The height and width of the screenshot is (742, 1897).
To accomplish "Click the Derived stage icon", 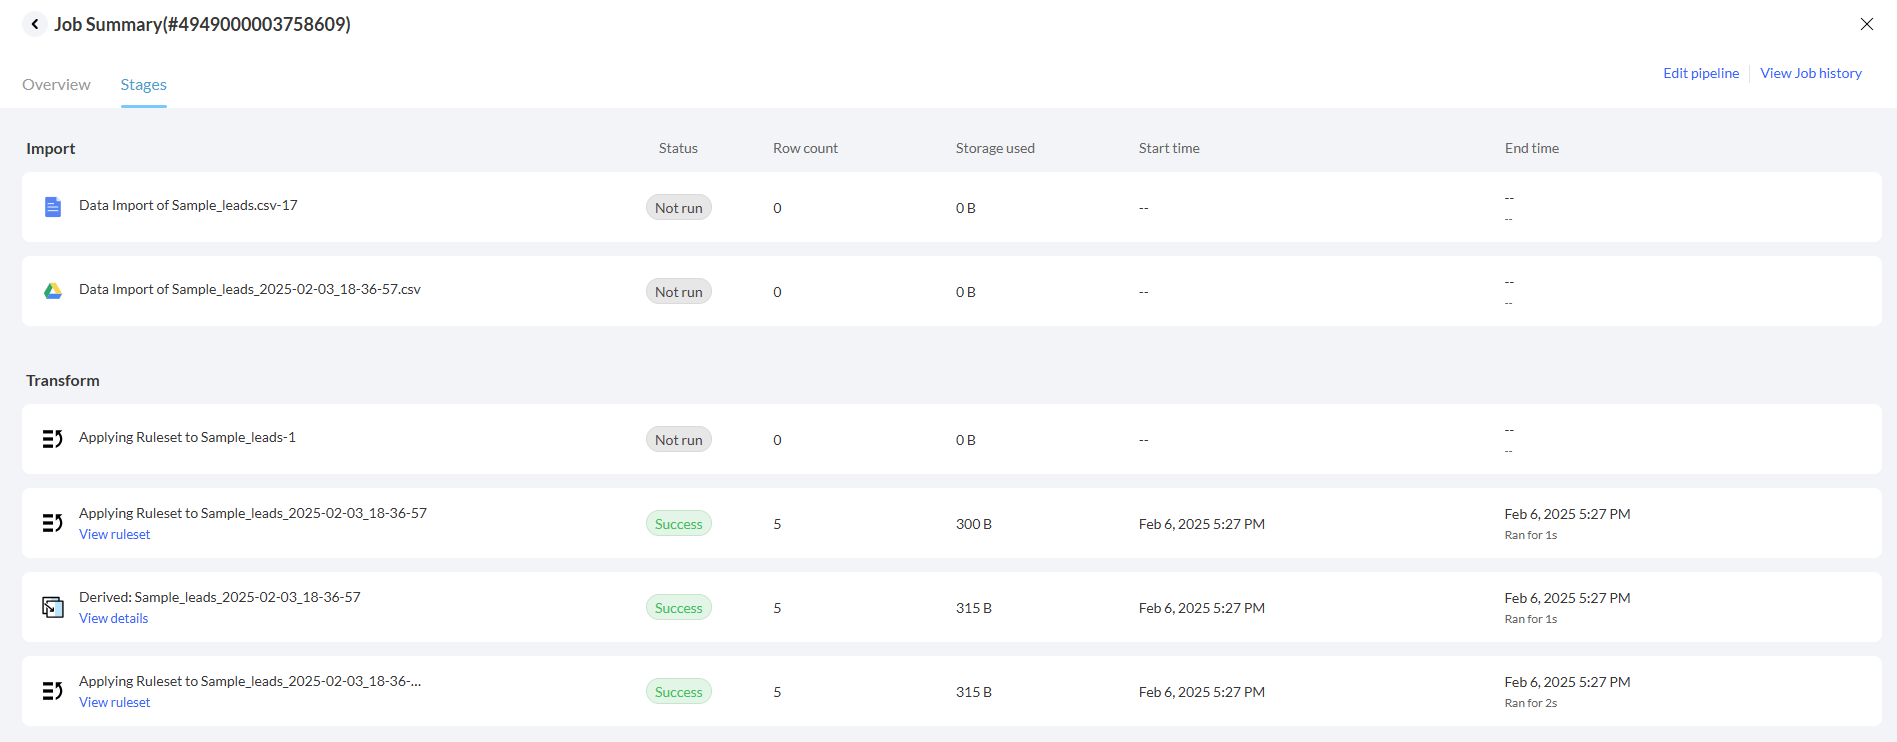I will [x=53, y=607].
